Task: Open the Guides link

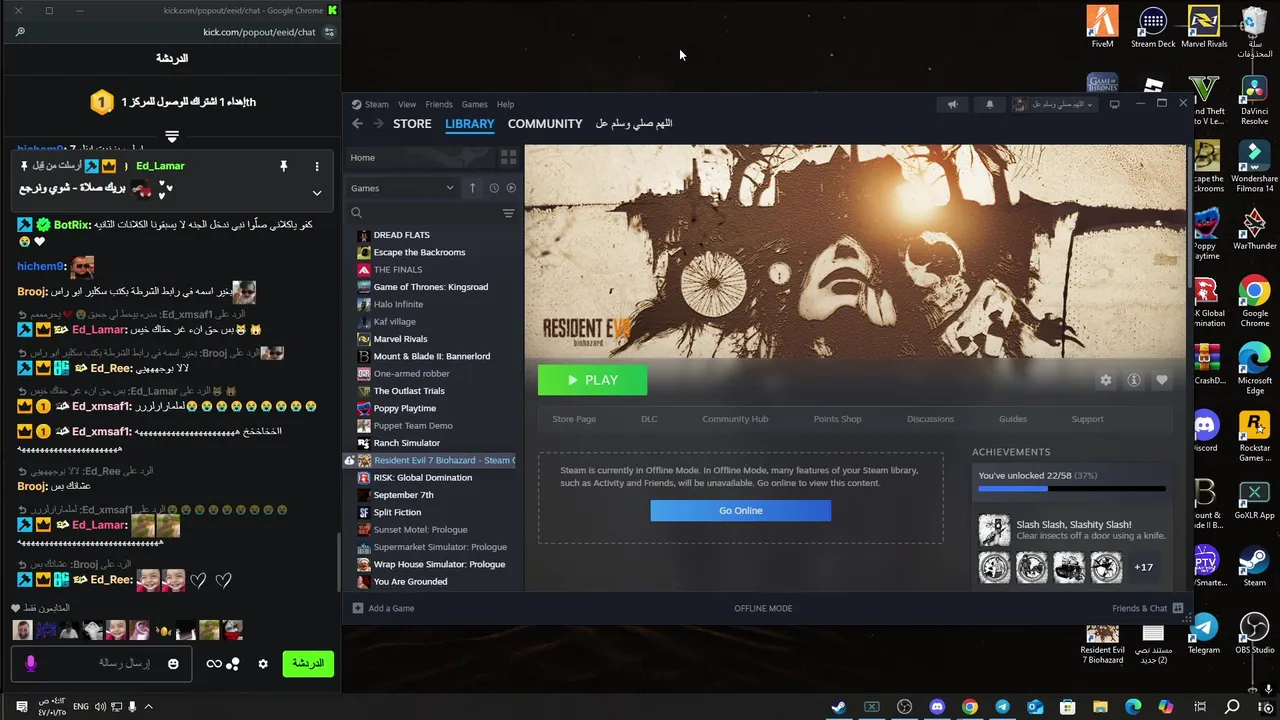Action: point(1013,419)
